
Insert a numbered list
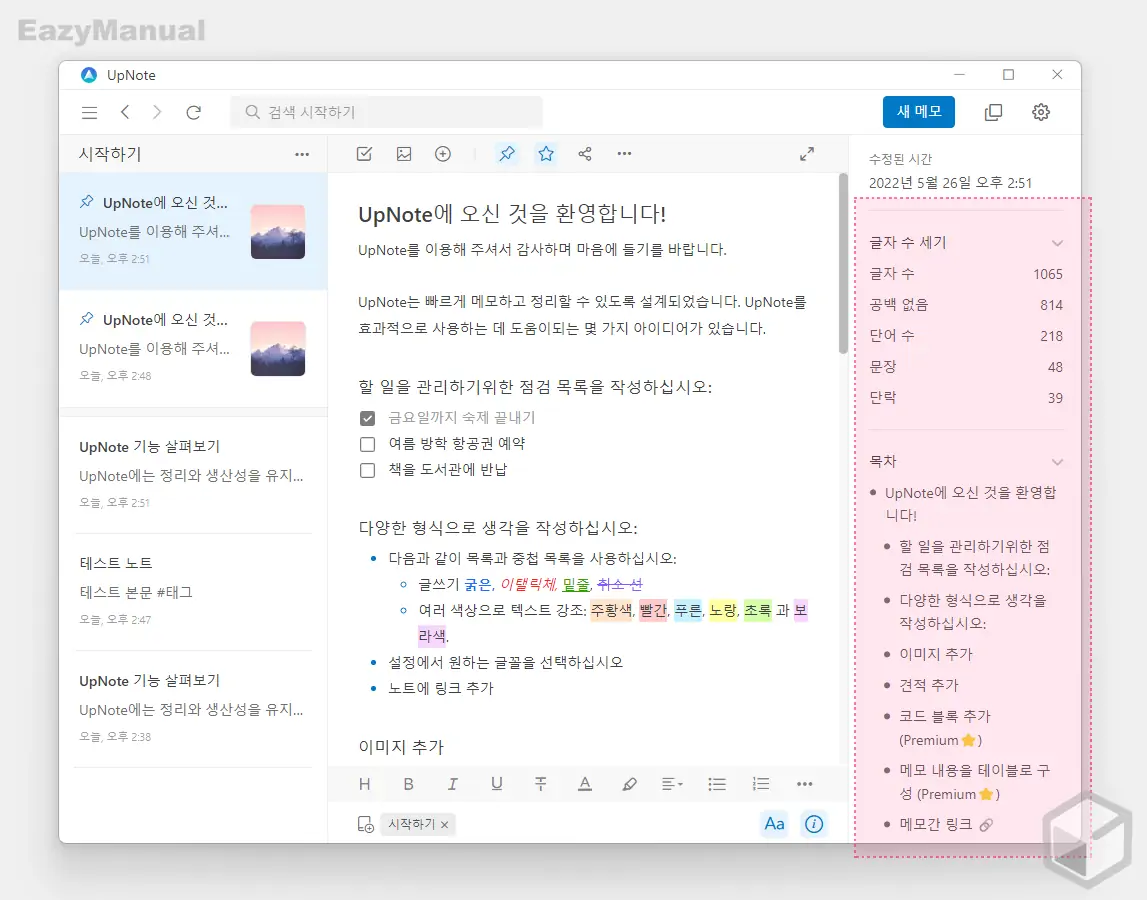761,784
